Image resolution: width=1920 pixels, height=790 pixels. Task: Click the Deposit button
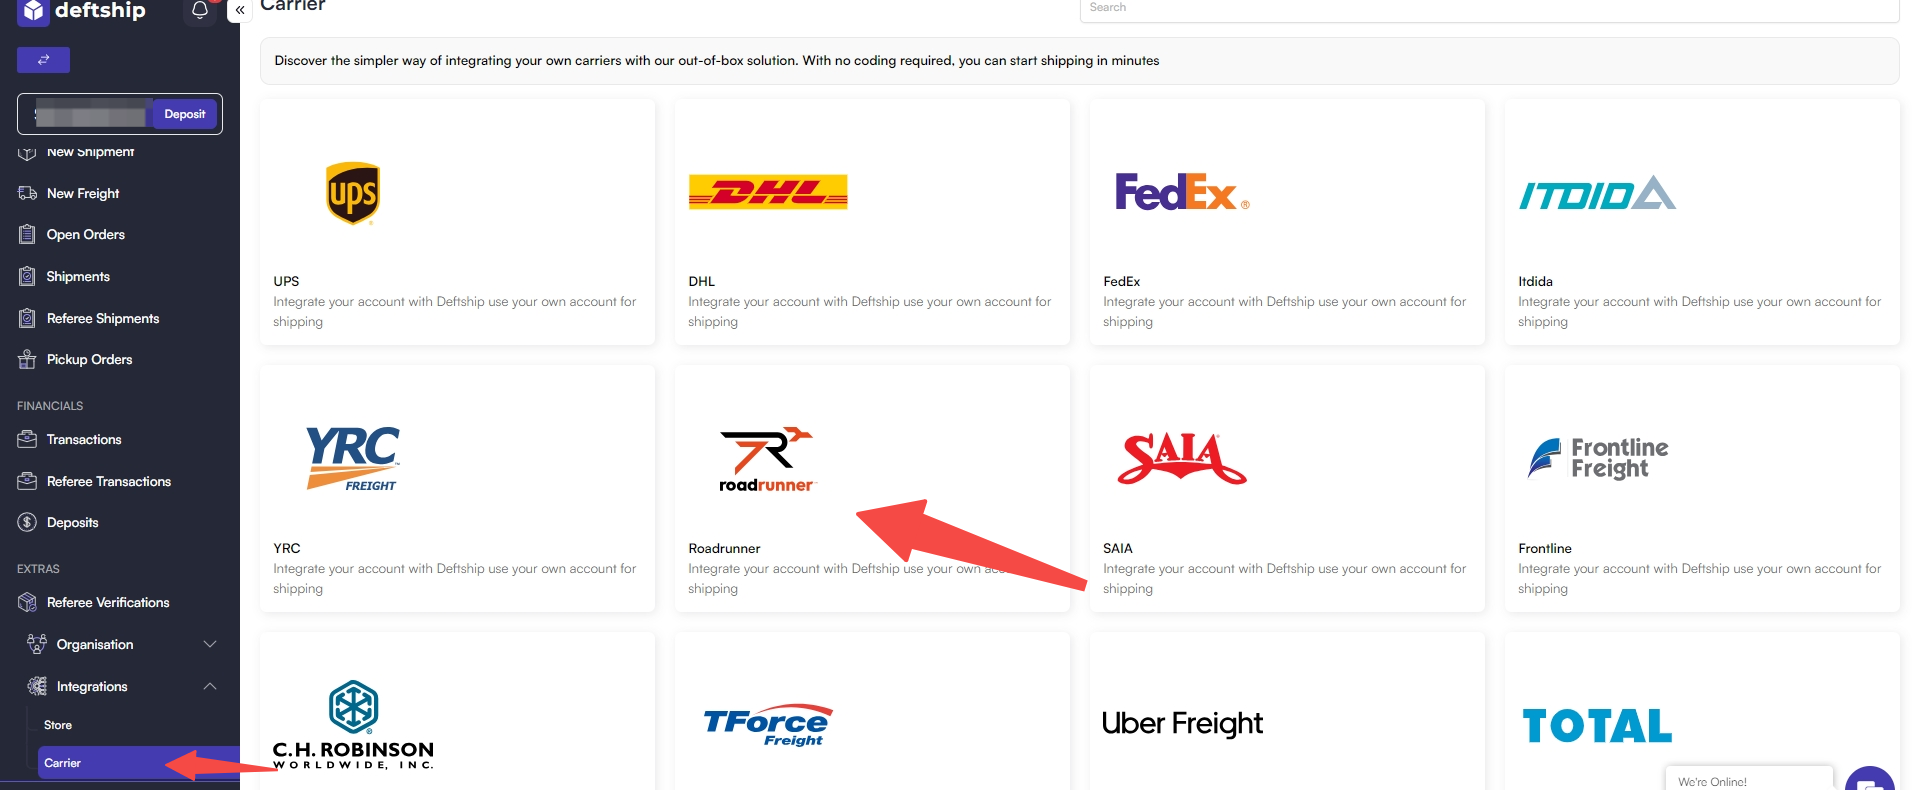(x=185, y=114)
